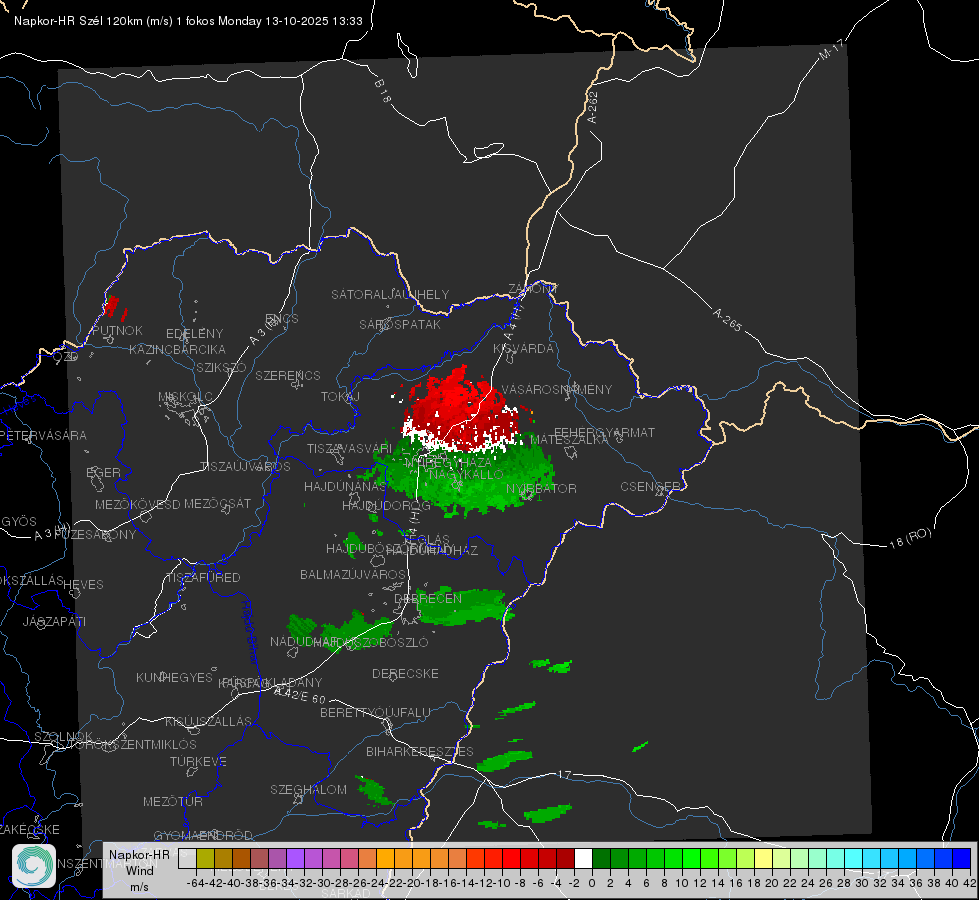Click the SZERENCS city label
Screen dimensions: 979x900
(288, 375)
